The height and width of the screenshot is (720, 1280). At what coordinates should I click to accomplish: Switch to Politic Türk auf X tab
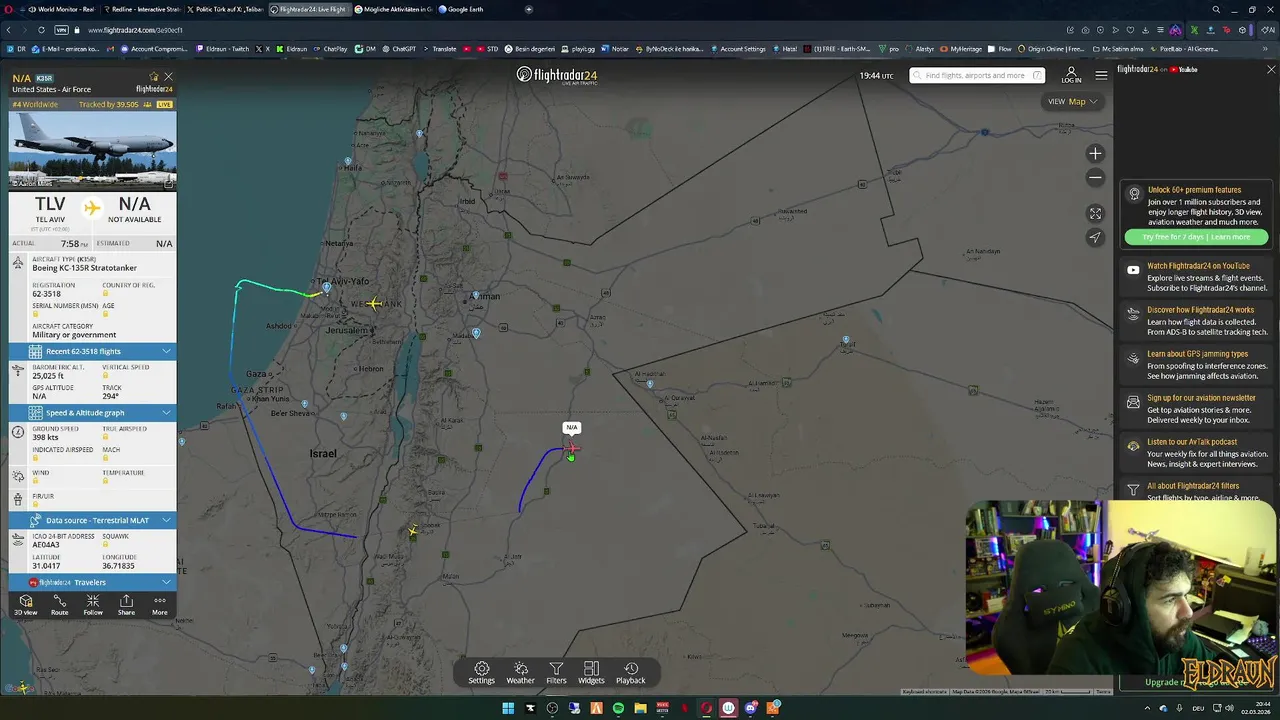click(226, 9)
